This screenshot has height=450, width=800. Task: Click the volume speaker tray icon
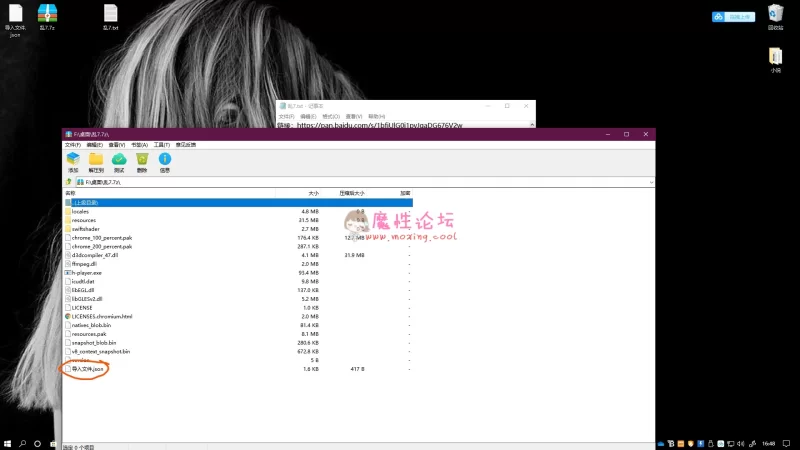click(740, 444)
